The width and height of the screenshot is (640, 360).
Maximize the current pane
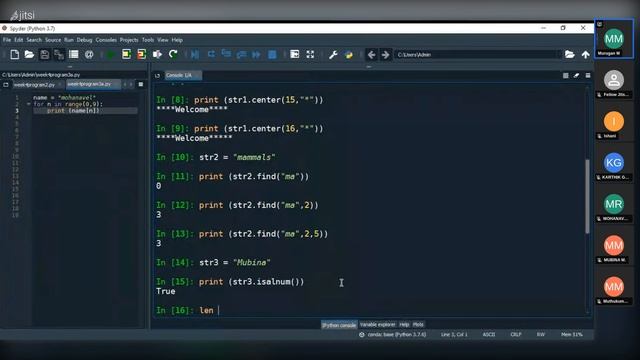point(295,54)
